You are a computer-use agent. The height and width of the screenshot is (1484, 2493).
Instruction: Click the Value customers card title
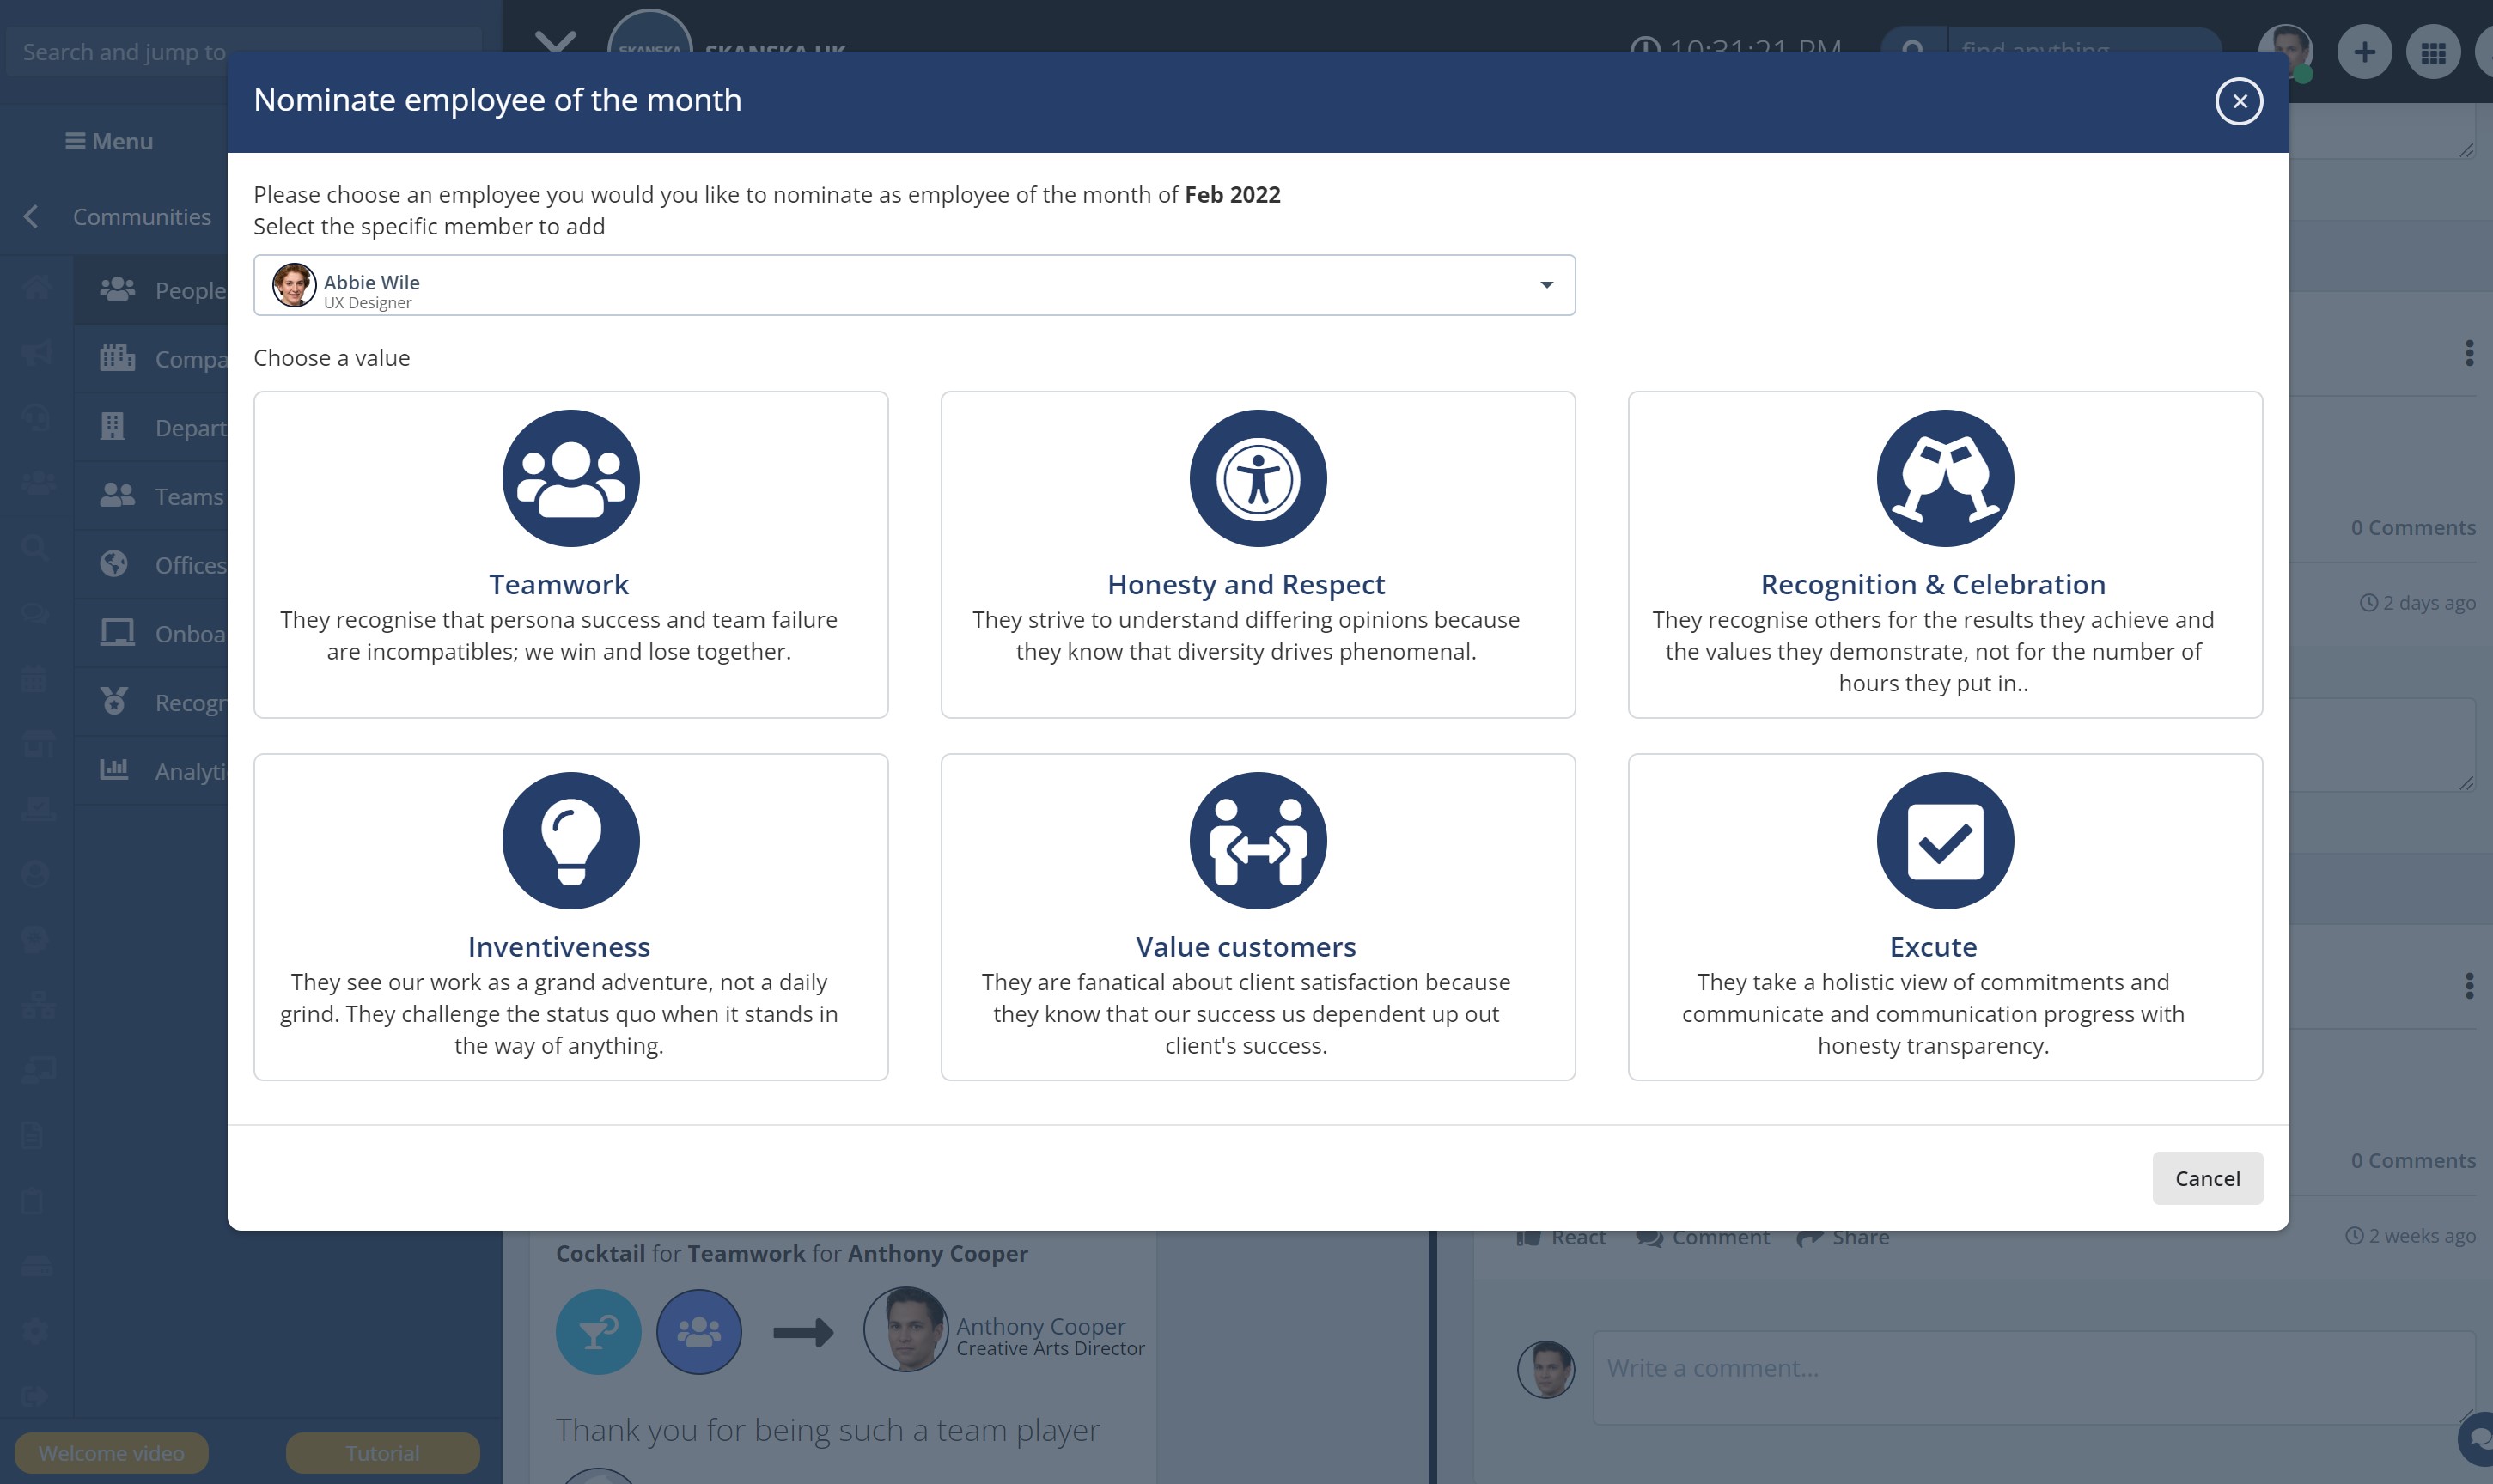pyautogui.click(x=1245, y=946)
